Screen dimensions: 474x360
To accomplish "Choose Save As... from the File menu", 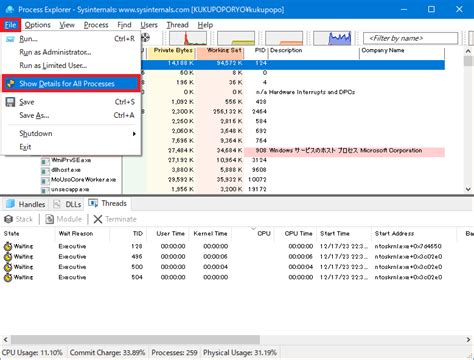I will coord(71,115).
